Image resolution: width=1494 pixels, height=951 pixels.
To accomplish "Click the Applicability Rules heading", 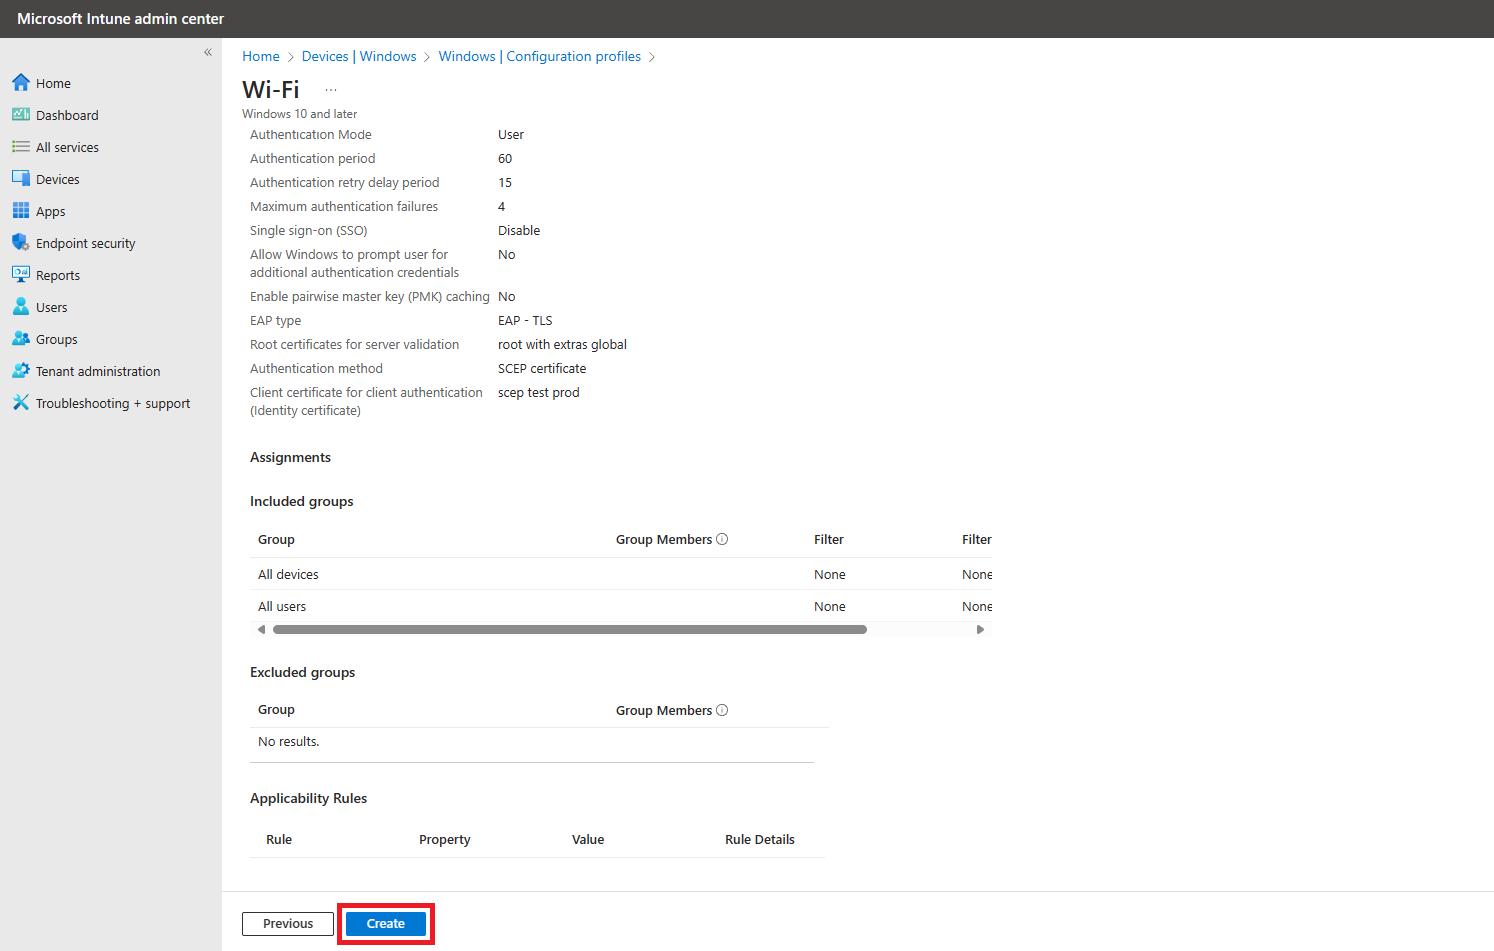I will 308,798.
